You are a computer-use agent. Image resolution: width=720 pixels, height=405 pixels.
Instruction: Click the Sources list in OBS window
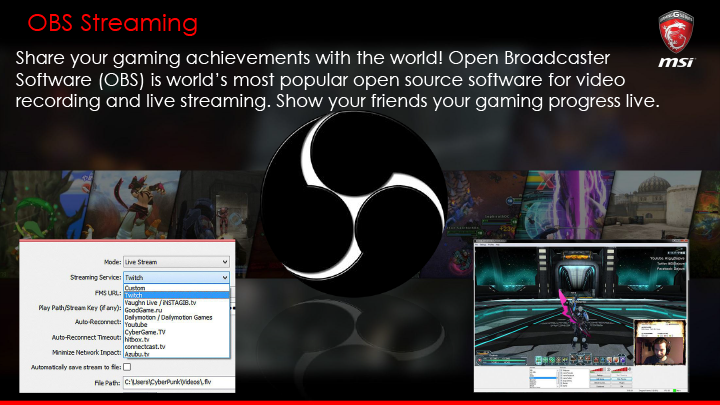574,378
